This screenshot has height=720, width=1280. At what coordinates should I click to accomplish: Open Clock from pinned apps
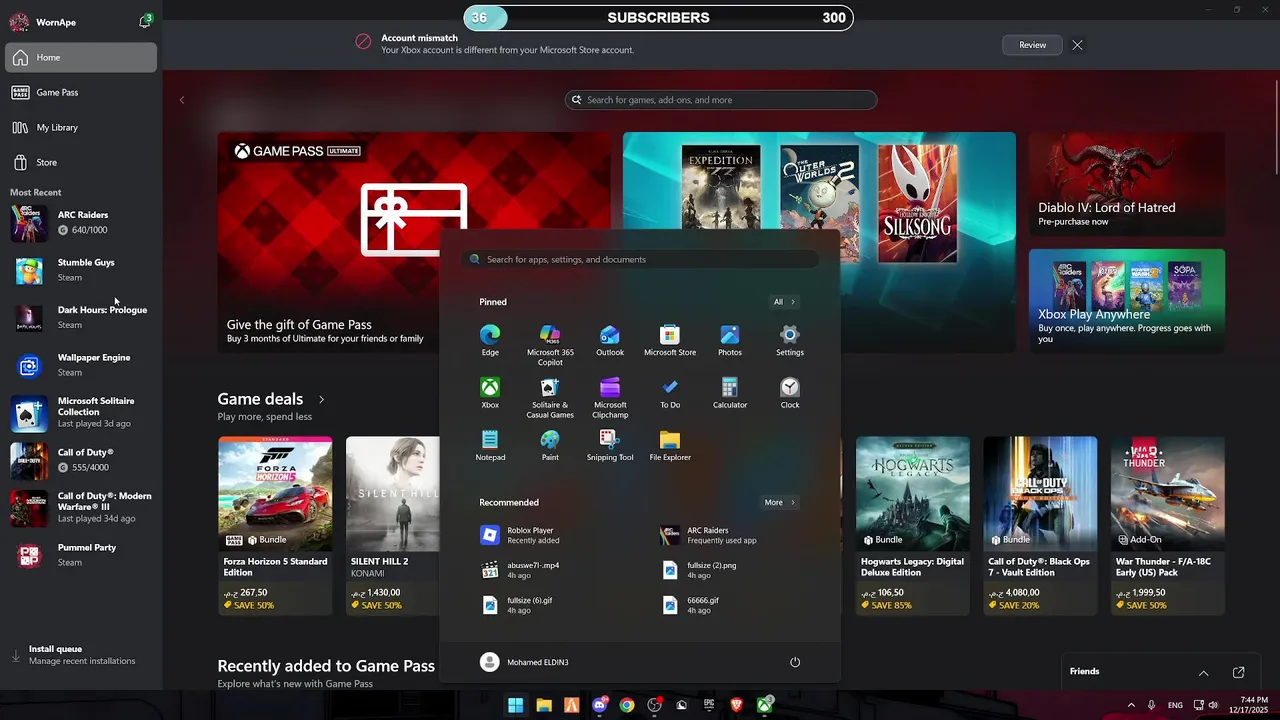[x=790, y=393]
